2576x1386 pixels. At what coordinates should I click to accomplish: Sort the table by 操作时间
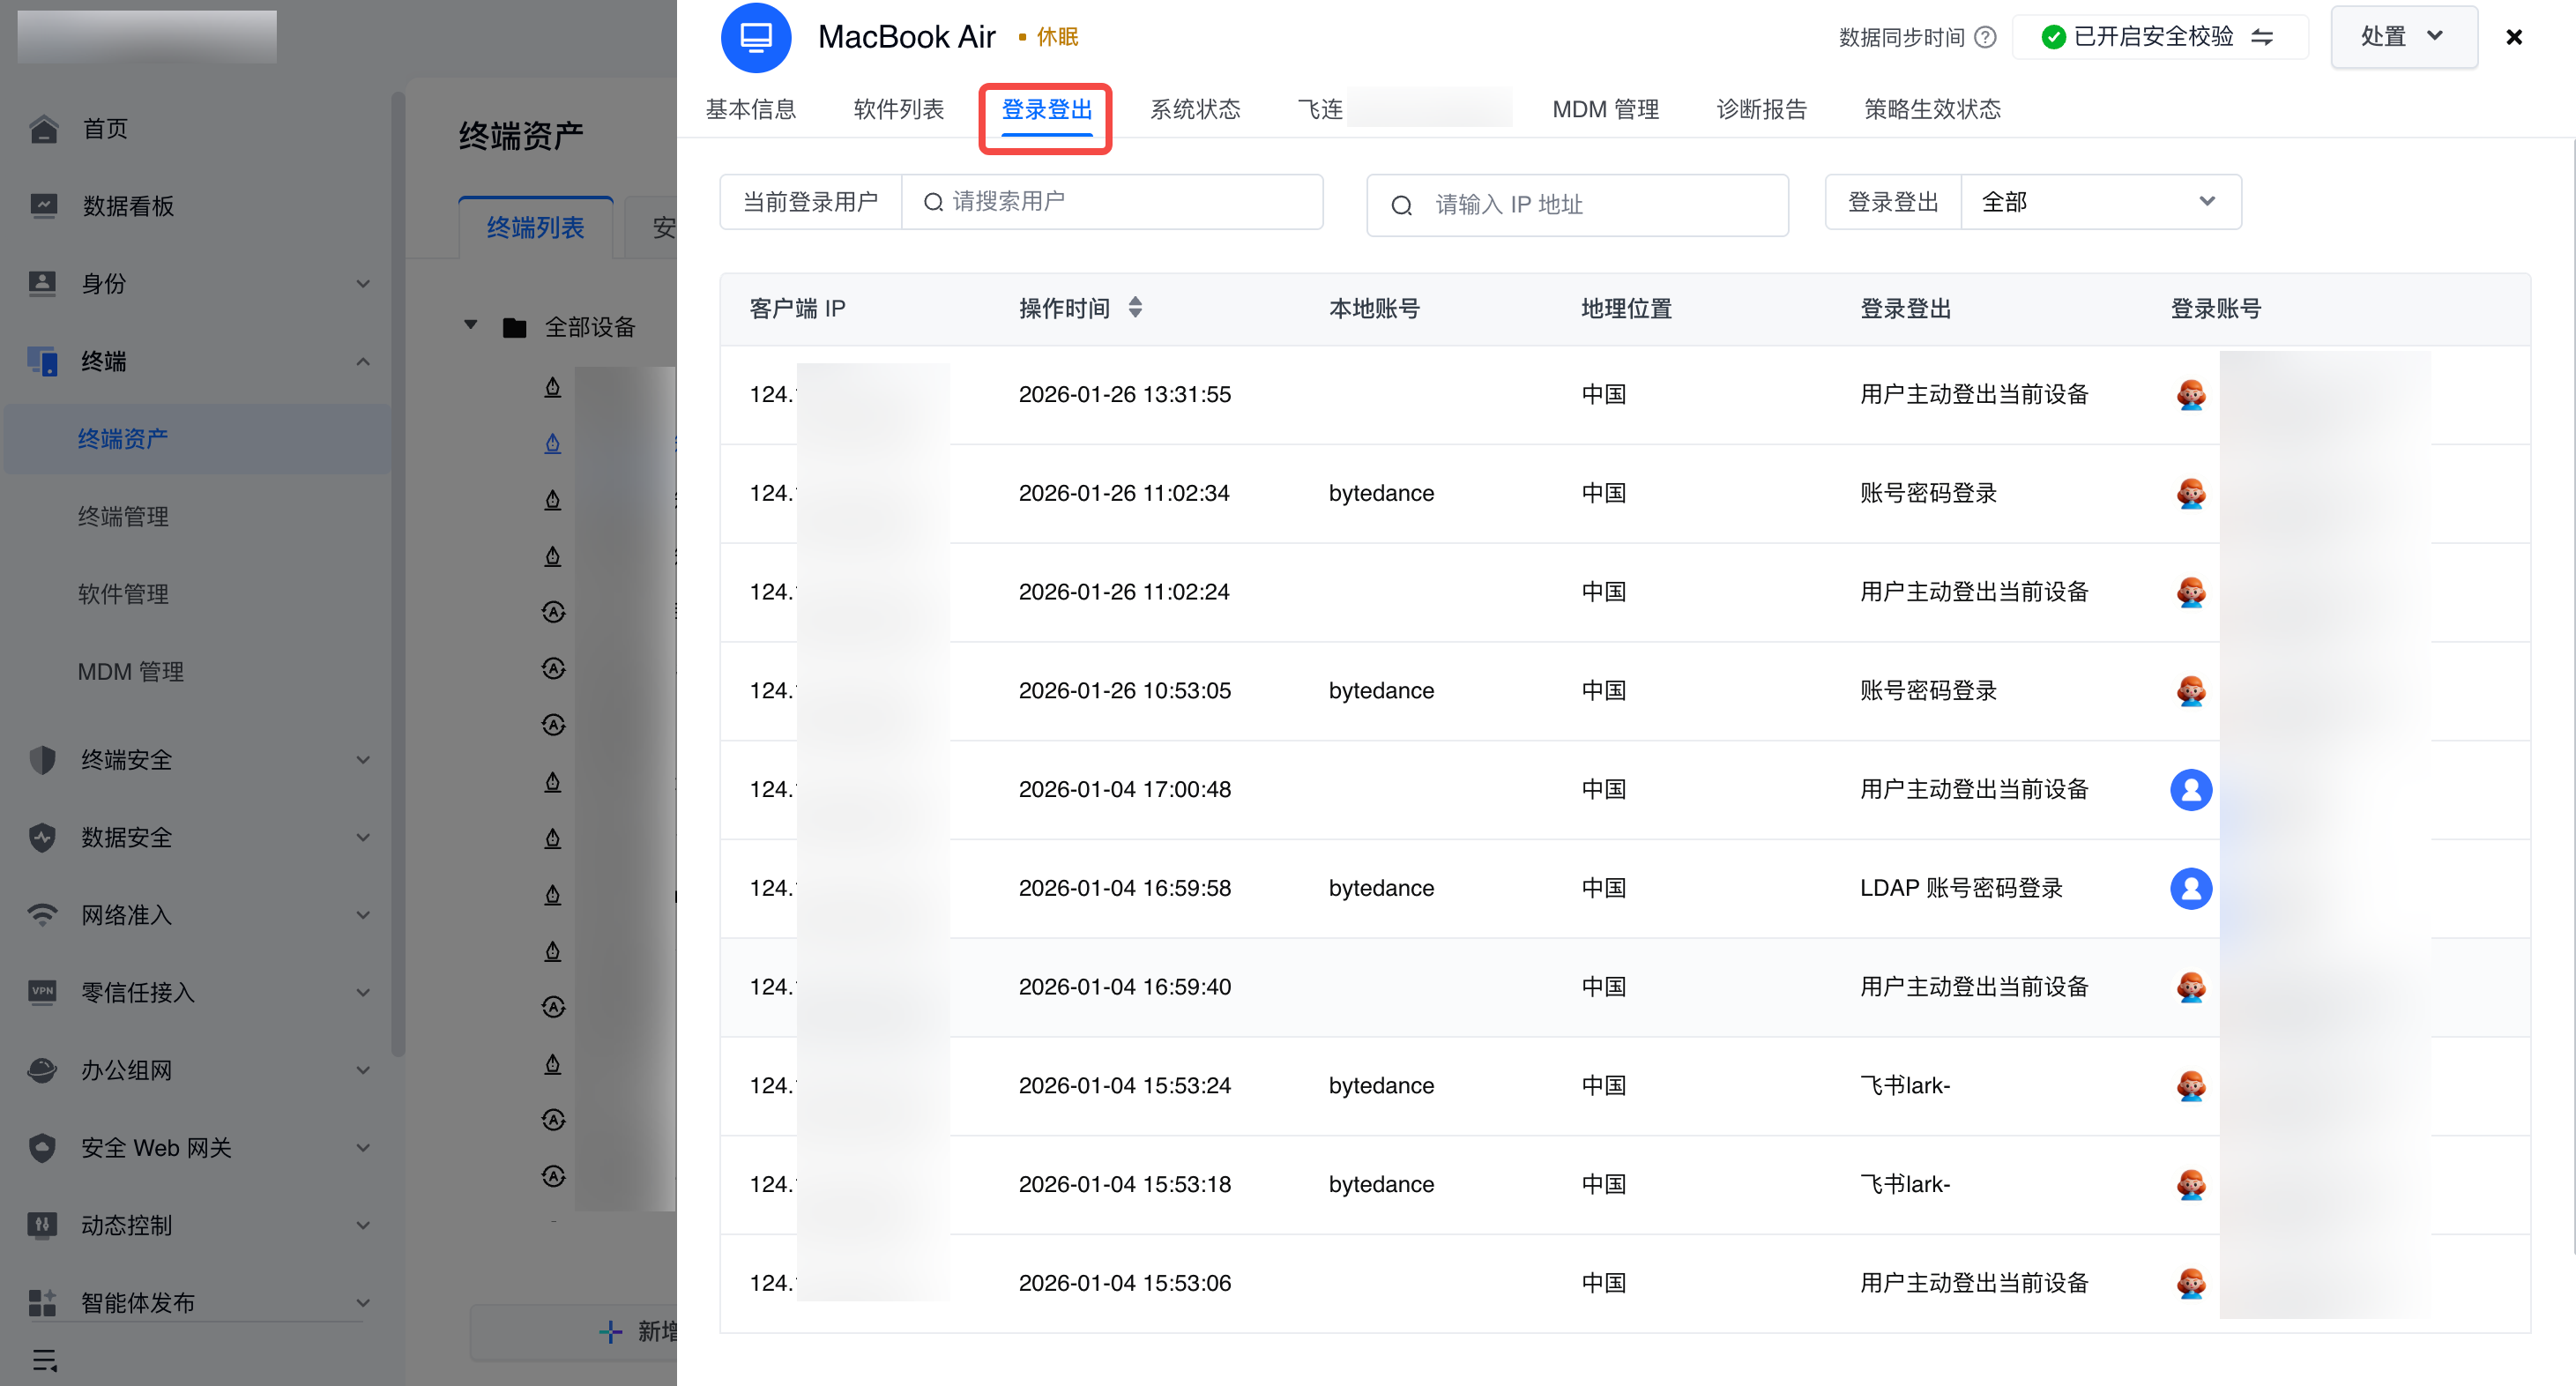coord(1135,308)
